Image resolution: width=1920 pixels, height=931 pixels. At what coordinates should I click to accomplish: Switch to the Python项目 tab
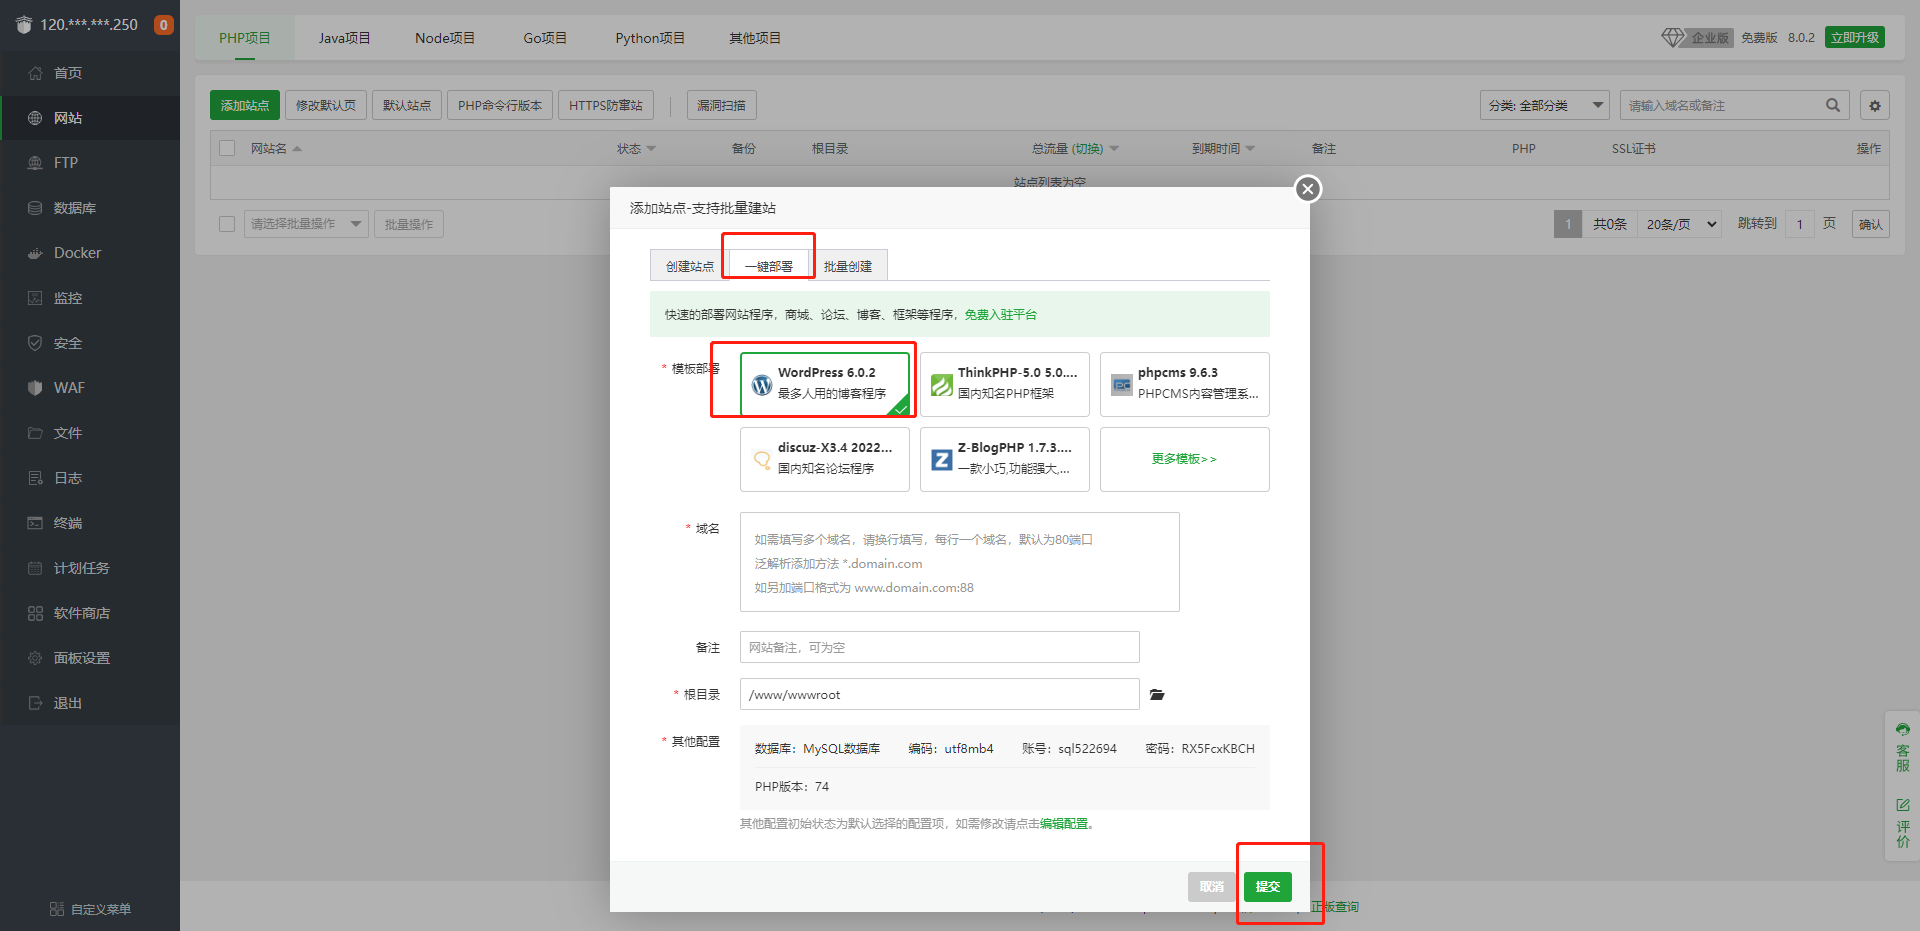click(x=650, y=38)
